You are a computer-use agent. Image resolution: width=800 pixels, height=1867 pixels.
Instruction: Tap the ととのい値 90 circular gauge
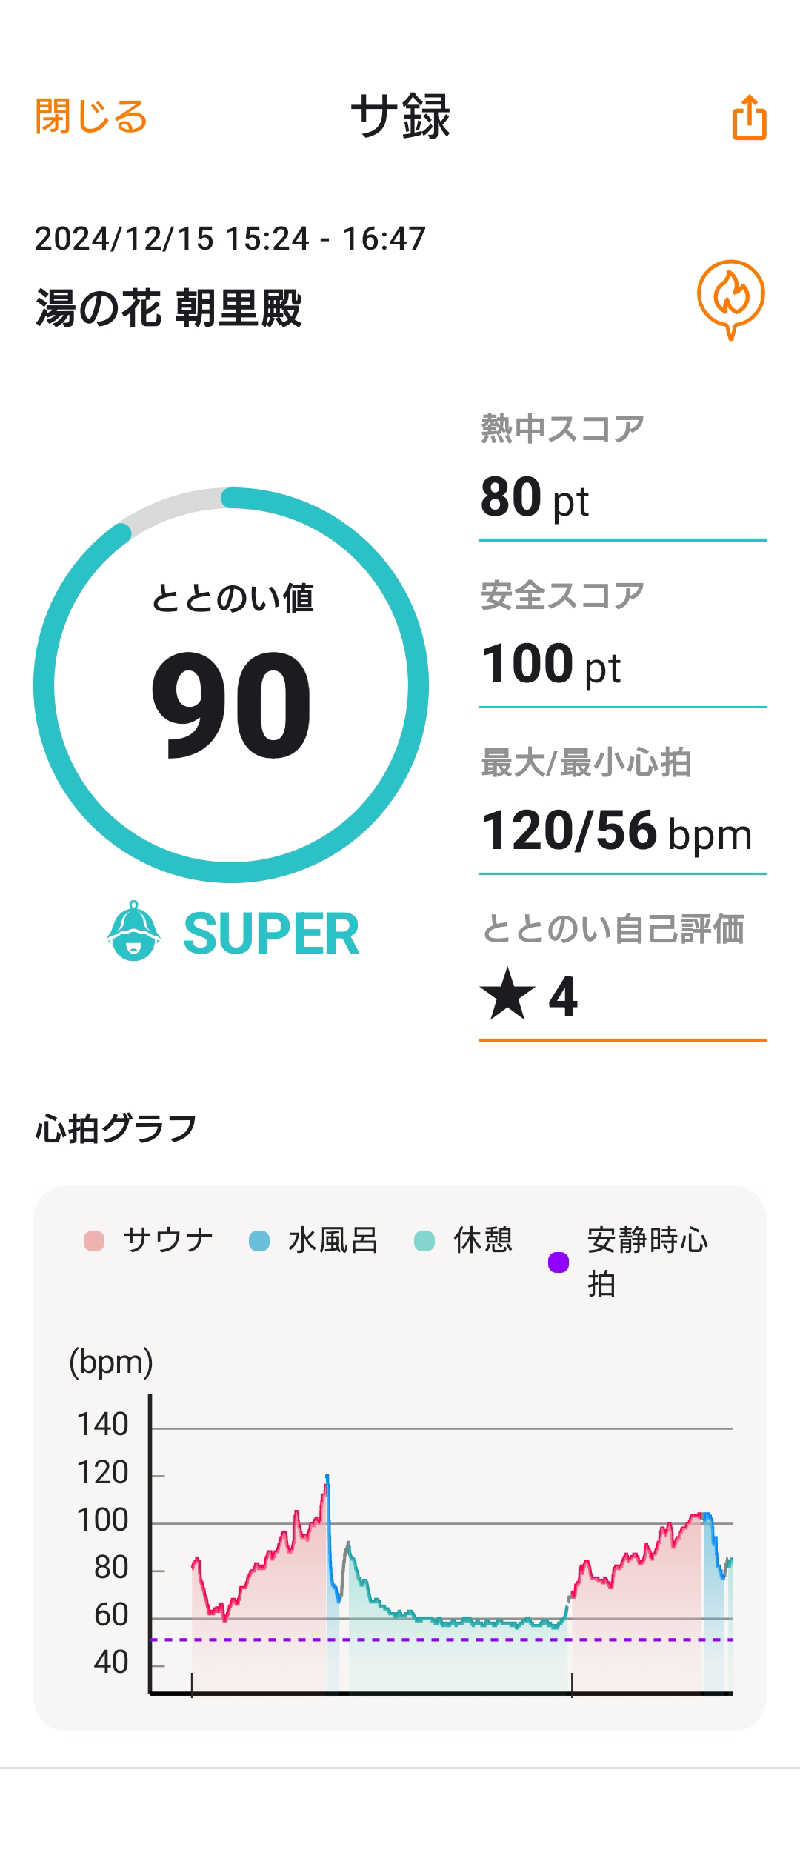[231, 685]
